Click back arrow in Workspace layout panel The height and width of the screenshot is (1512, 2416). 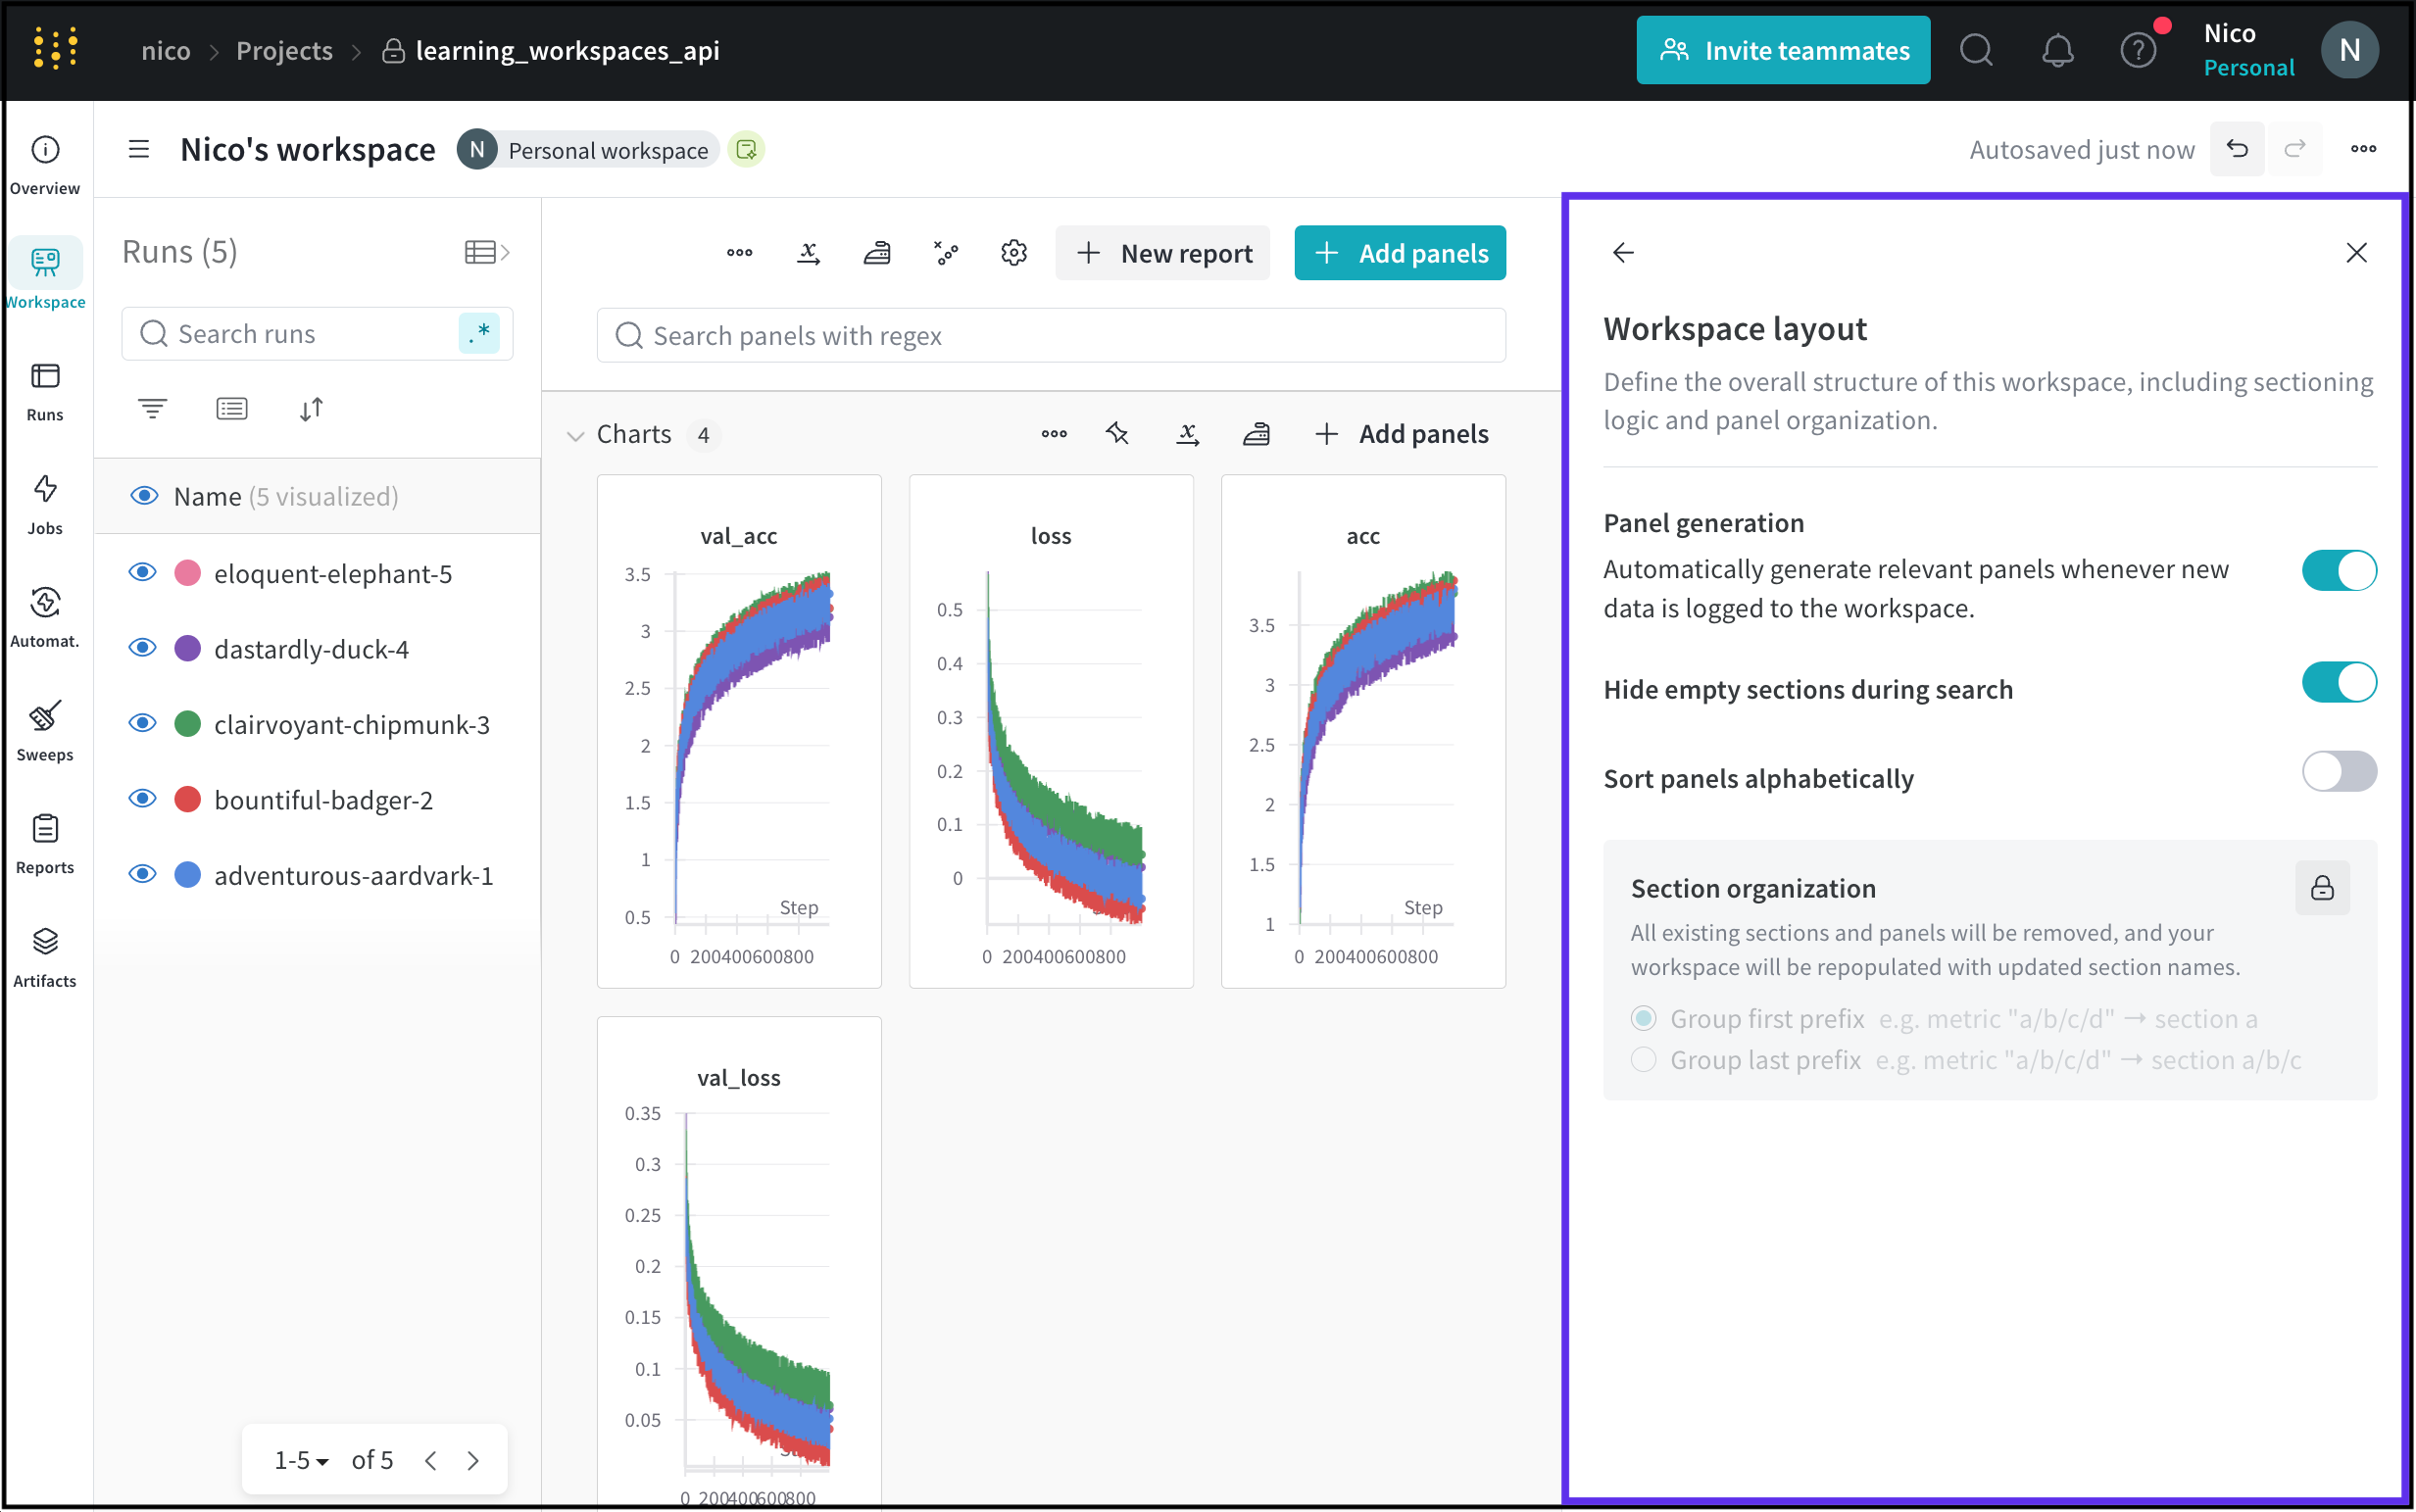click(1623, 253)
